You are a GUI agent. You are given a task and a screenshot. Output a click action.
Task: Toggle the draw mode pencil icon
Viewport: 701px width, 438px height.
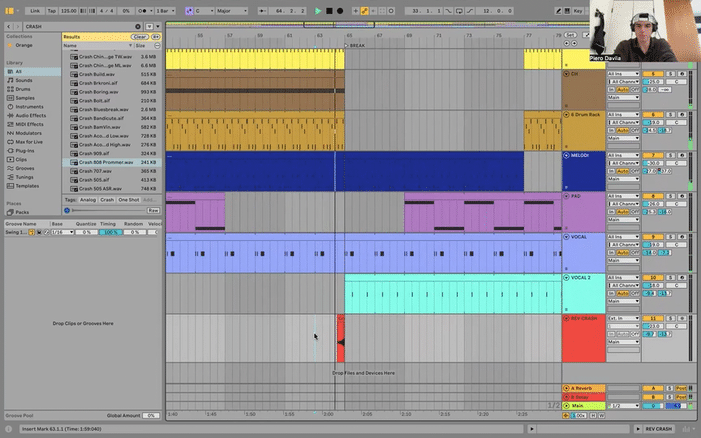[x=558, y=11]
